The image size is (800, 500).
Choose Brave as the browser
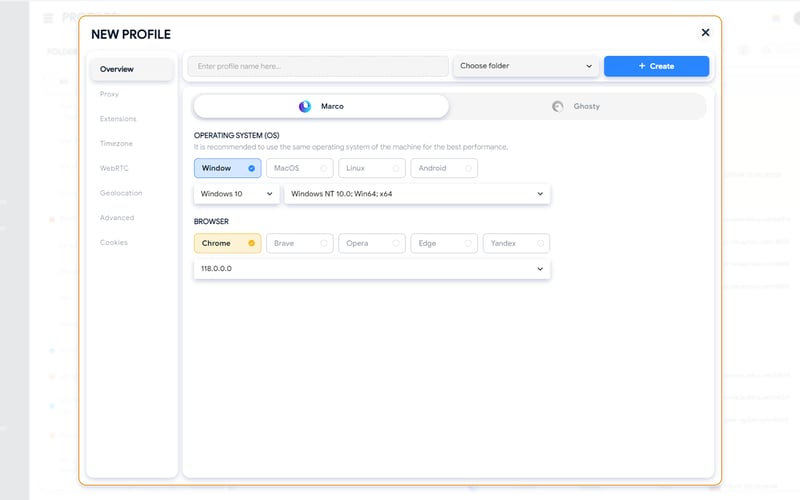pos(299,243)
